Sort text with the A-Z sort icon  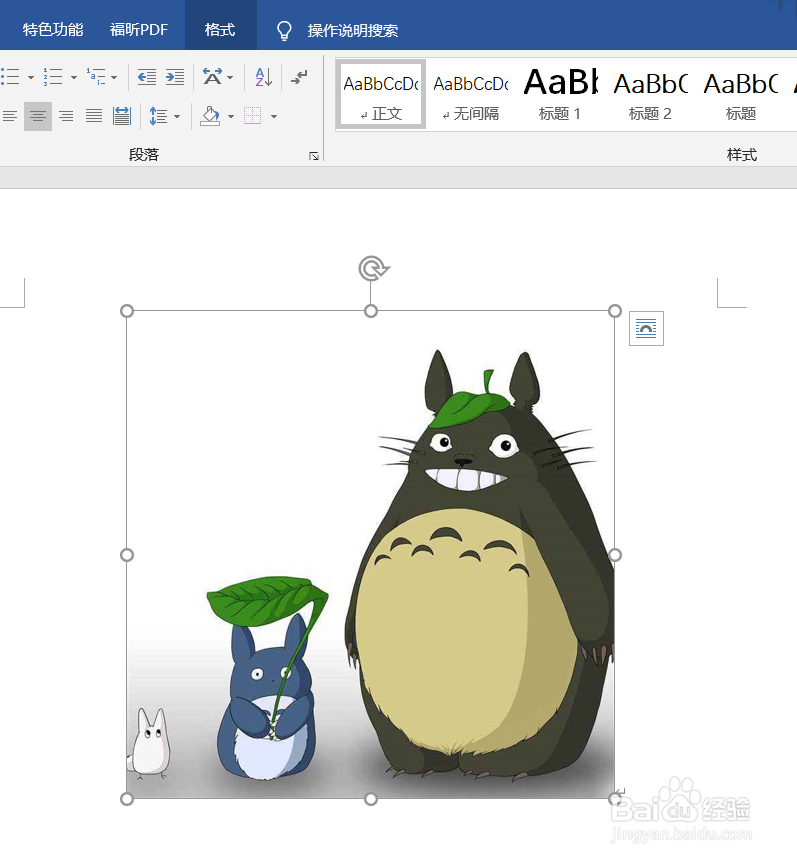tap(264, 77)
